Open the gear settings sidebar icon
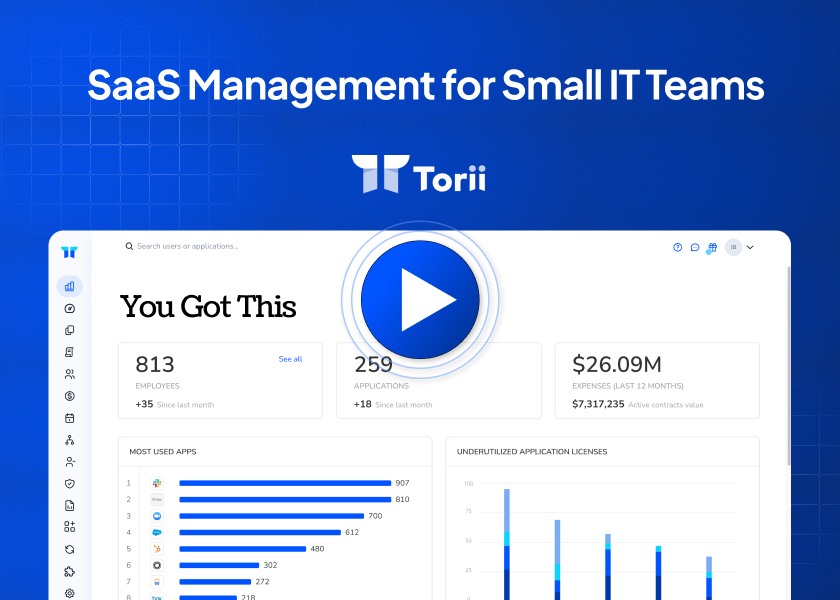This screenshot has width=840, height=600. coord(70,593)
